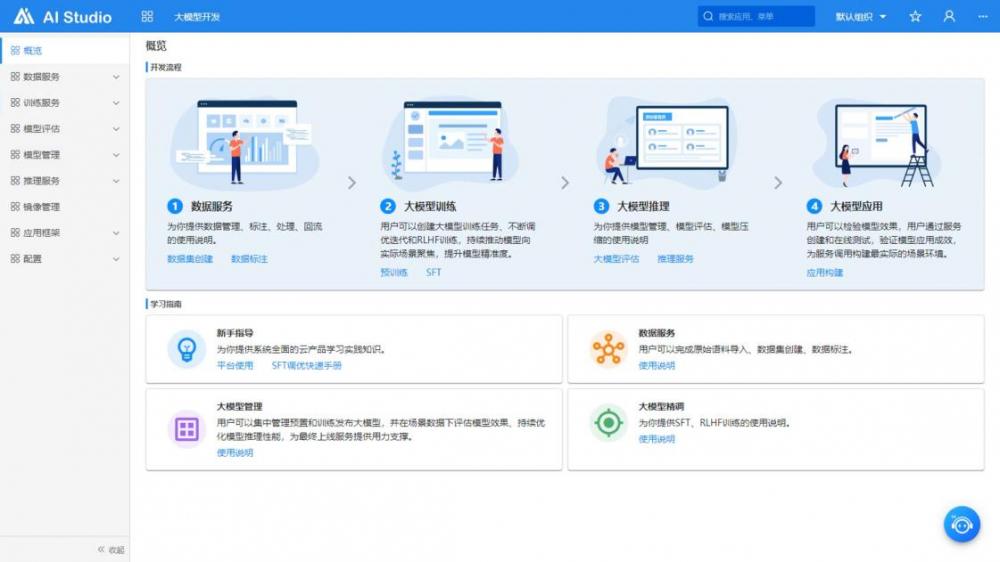Open the SFT调优快速手册 link

306,366
